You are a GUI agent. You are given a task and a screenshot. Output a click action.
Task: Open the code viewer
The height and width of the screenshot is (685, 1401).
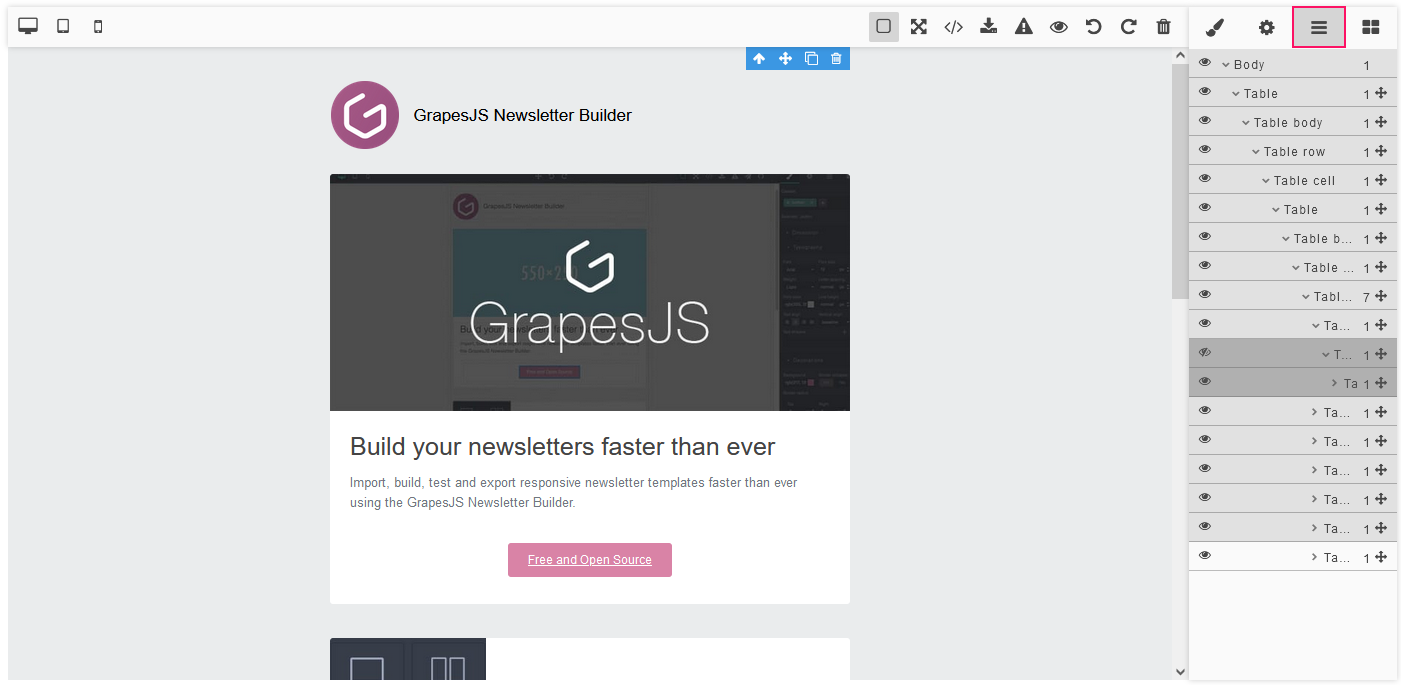[954, 27]
